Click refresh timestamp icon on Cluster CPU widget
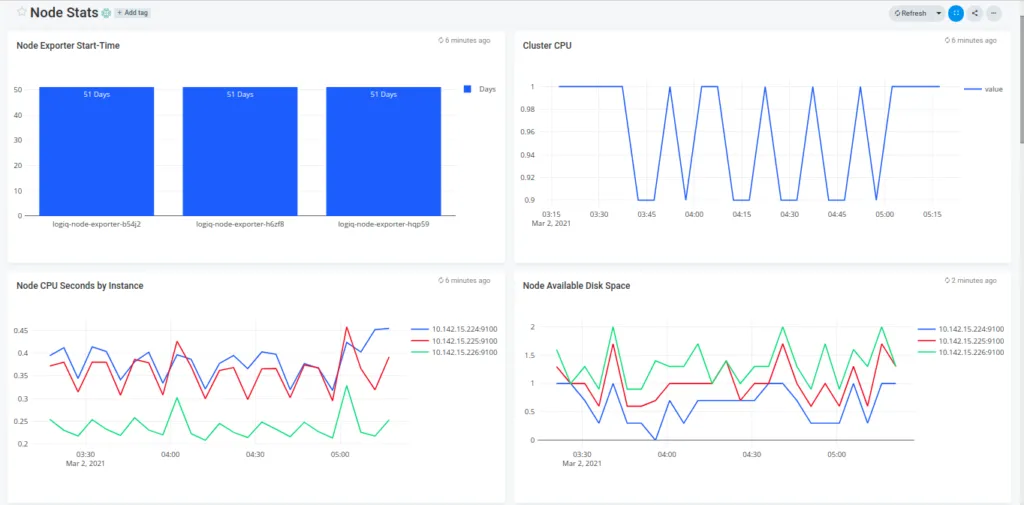1024x505 pixels. click(947, 41)
